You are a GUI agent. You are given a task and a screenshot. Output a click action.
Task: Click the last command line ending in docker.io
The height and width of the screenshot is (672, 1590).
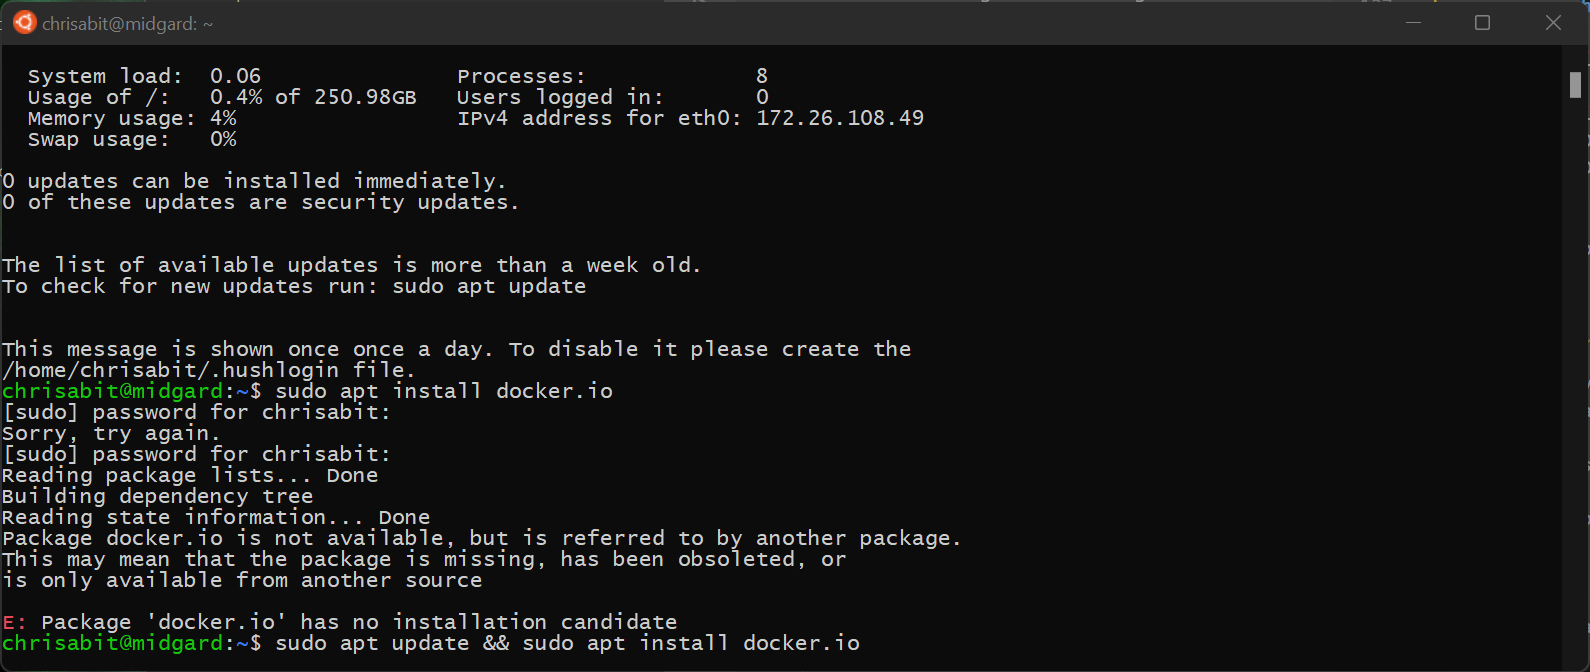[431, 643]
